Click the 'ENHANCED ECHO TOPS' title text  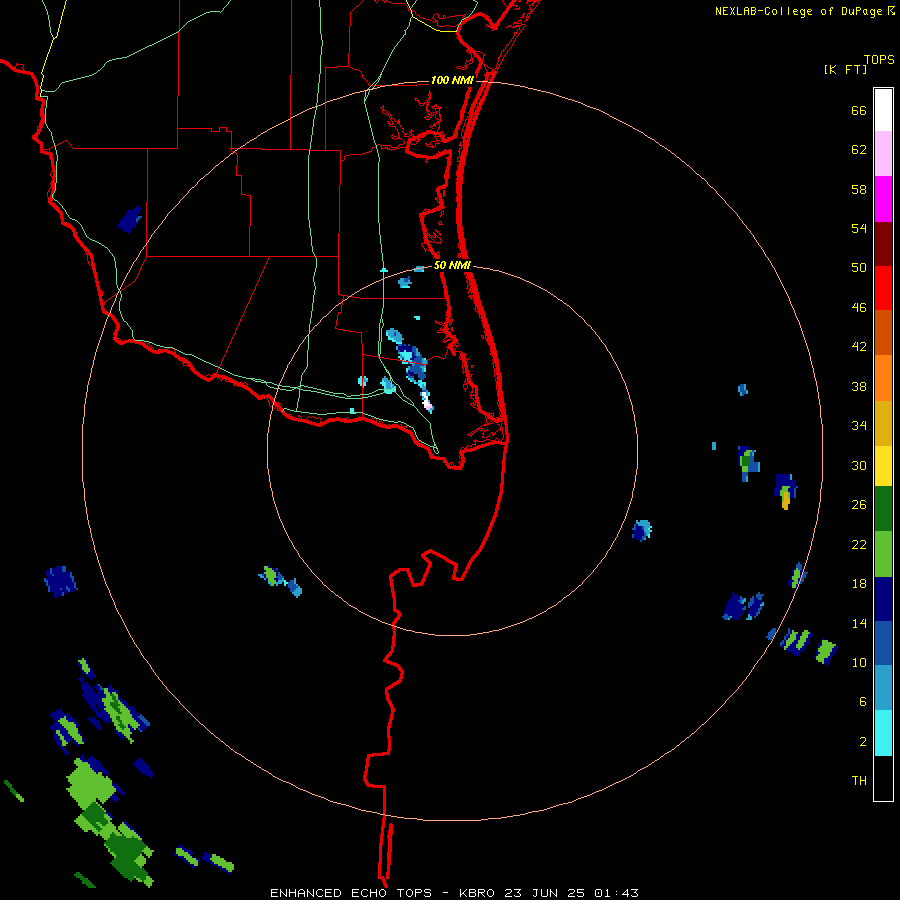[x=351, y=893]
